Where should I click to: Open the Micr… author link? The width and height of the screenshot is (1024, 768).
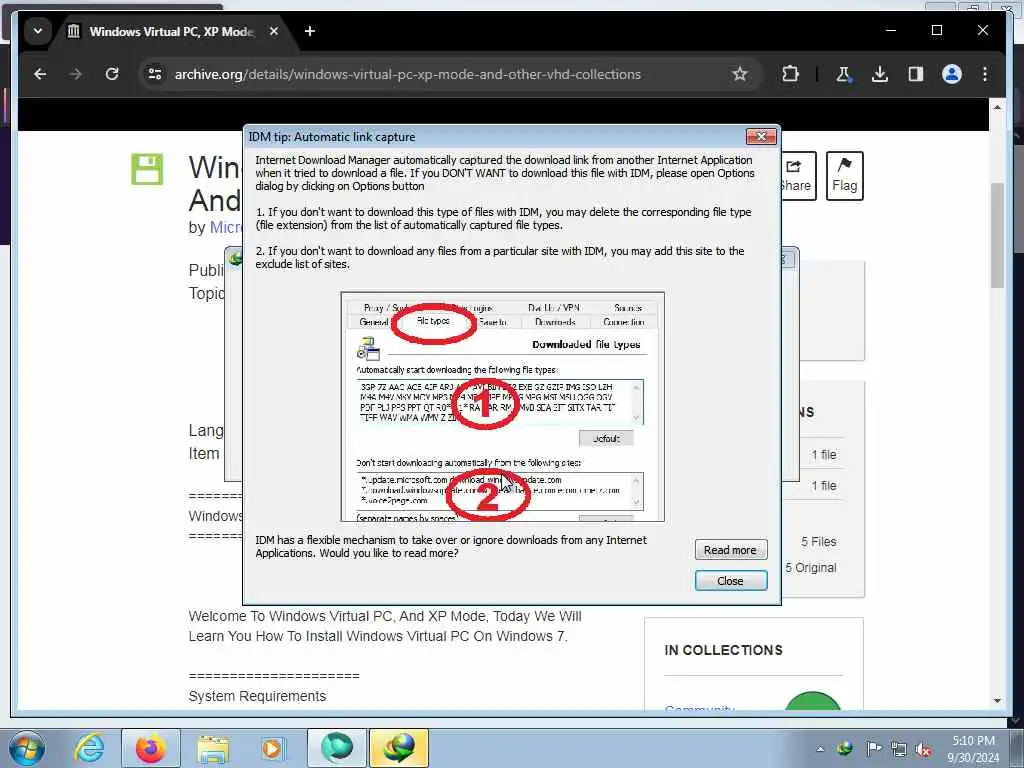[x=225, y=227]
